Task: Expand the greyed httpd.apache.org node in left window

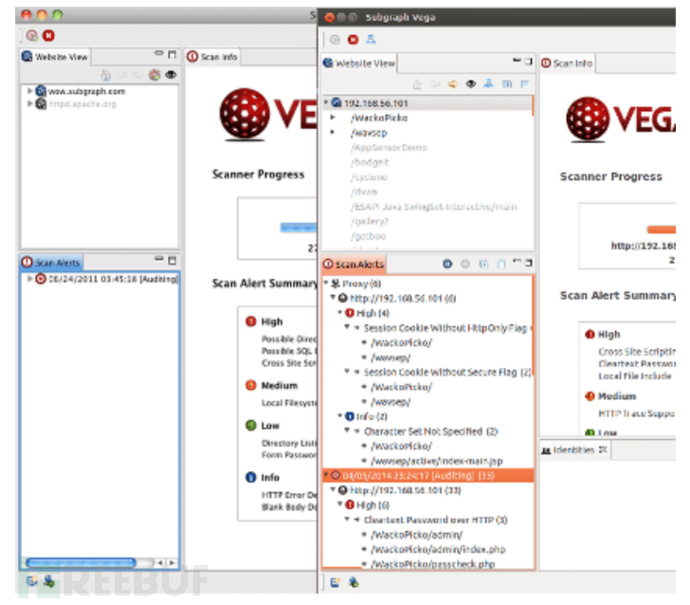Action: pos(29,103)
